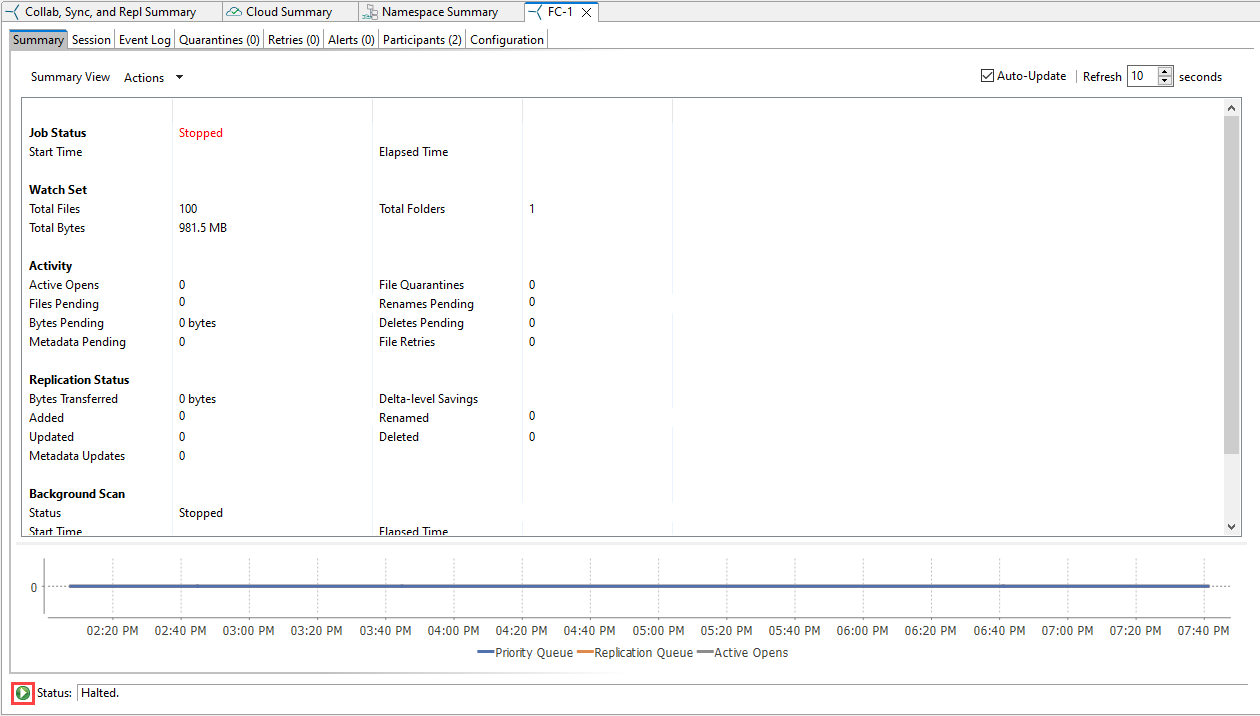Screen dimensions: 1260x716
Task: Disable the Auto-Update checkbox
Action: [x=986, y=75]
